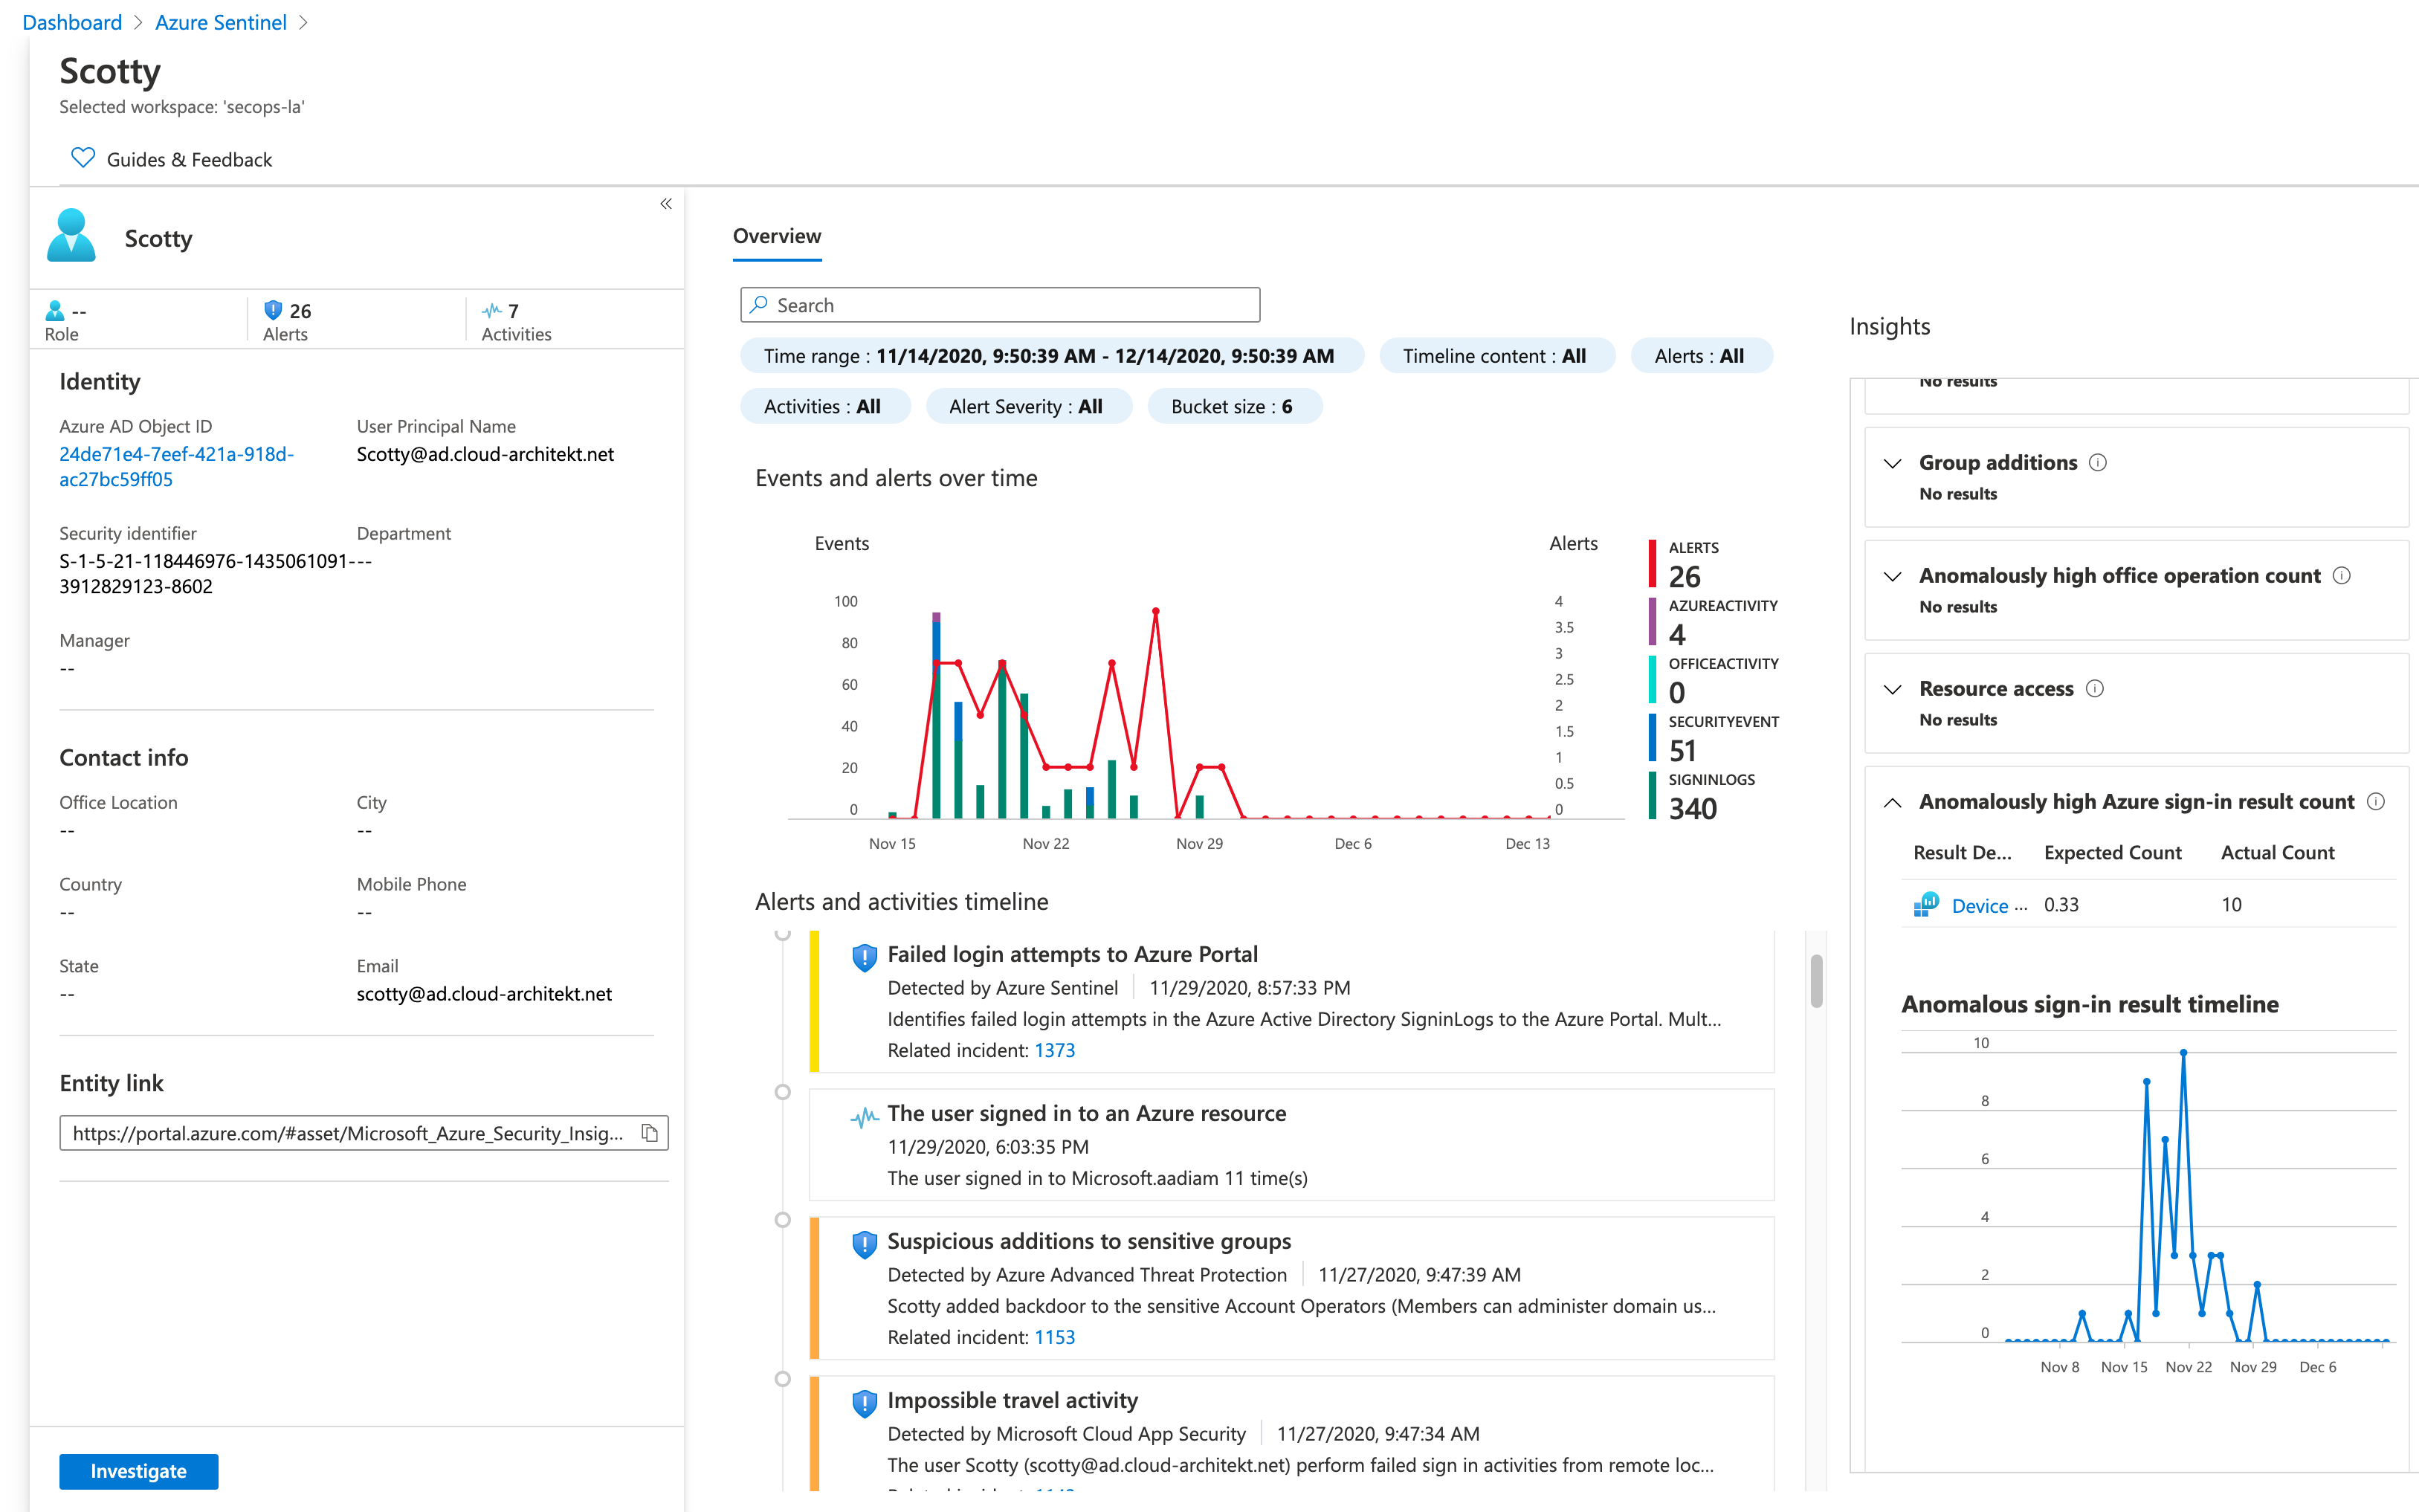Image resolution: width=2419 pixels, height=1512 pixels.
Task: Click info icon beside Anomalously high Azure sign-in result count
Action: pyautogui.click(x=2377, y=802)
